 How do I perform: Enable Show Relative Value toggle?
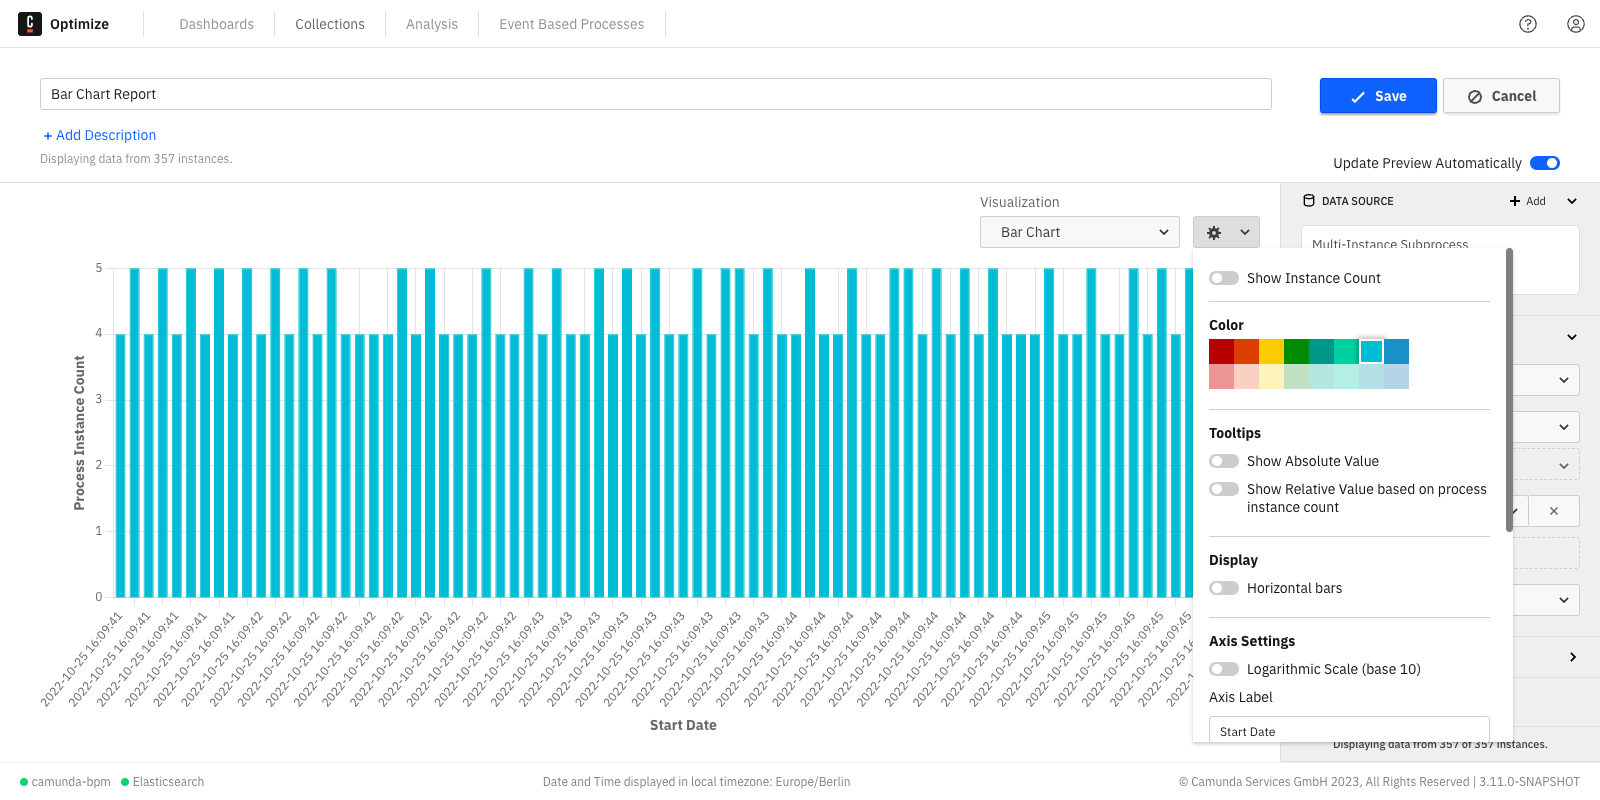pos(1224,489)
